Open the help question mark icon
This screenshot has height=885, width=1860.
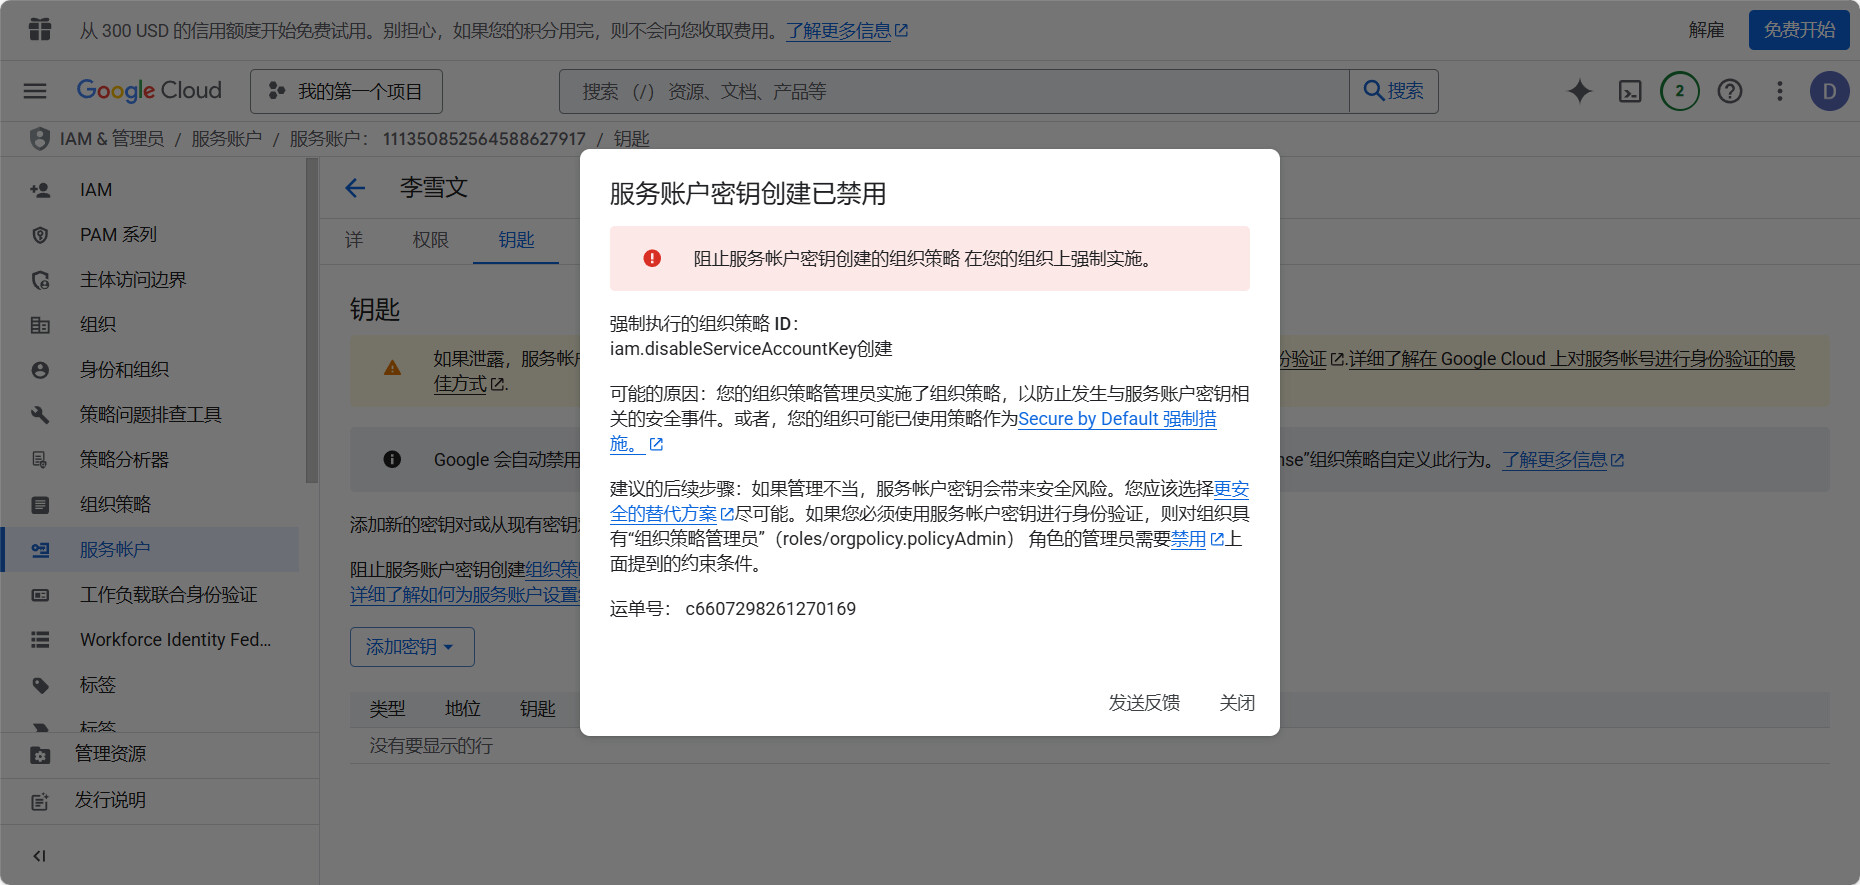[1730, 91]
